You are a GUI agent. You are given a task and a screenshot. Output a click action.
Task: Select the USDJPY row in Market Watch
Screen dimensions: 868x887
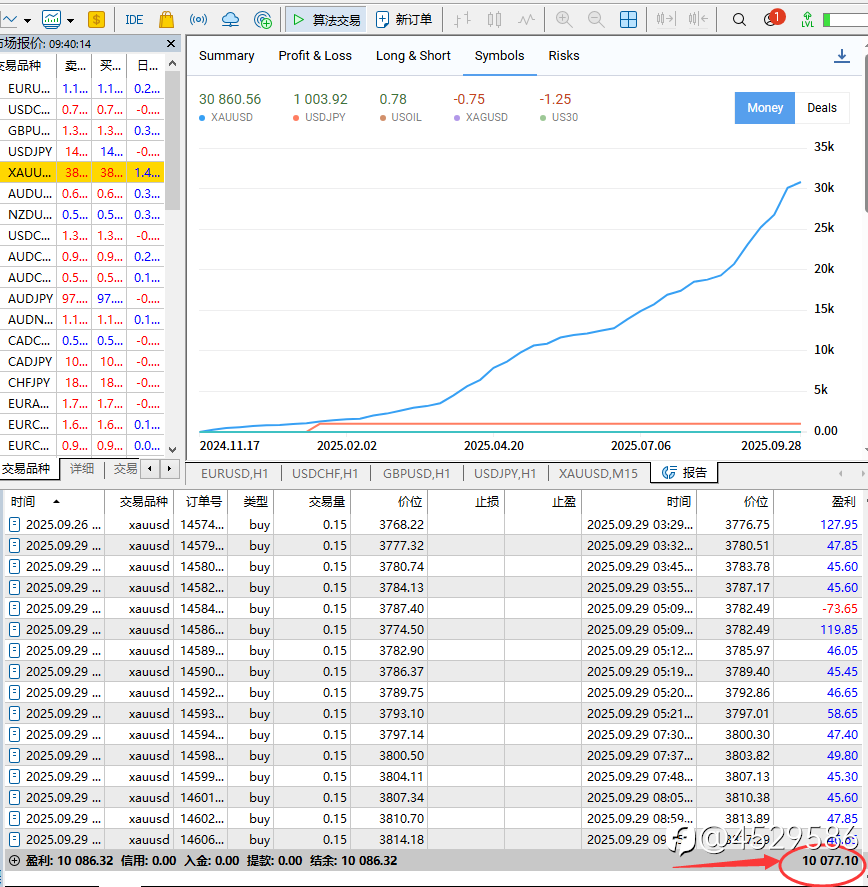click(82, 152)
